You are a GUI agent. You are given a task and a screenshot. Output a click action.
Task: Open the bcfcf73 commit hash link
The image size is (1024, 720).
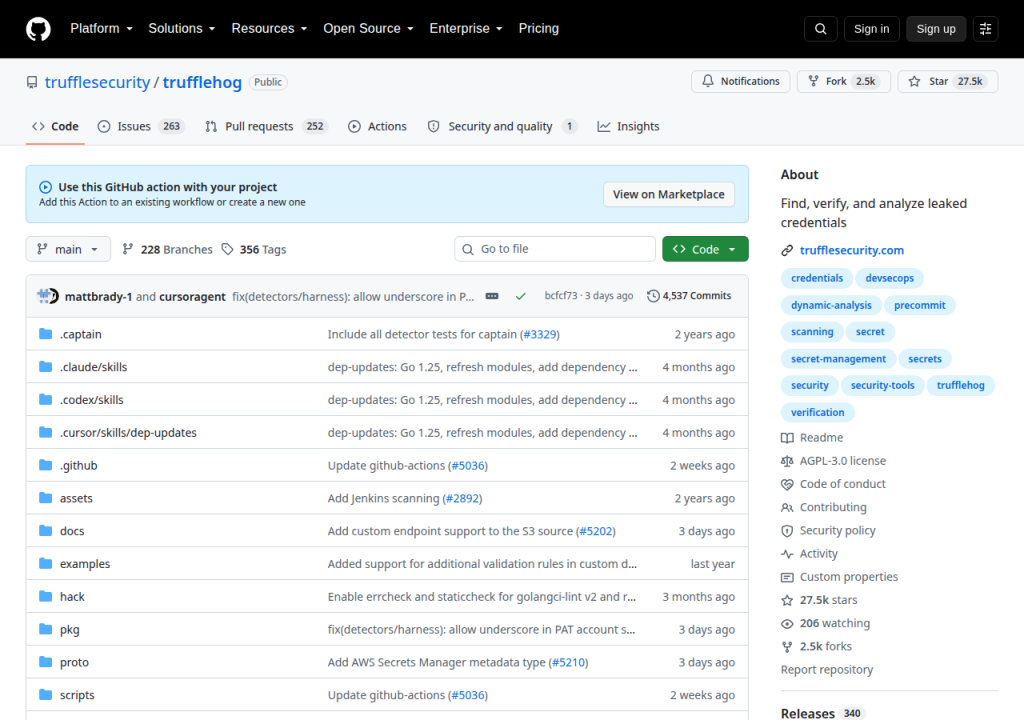tap(561, 296)
